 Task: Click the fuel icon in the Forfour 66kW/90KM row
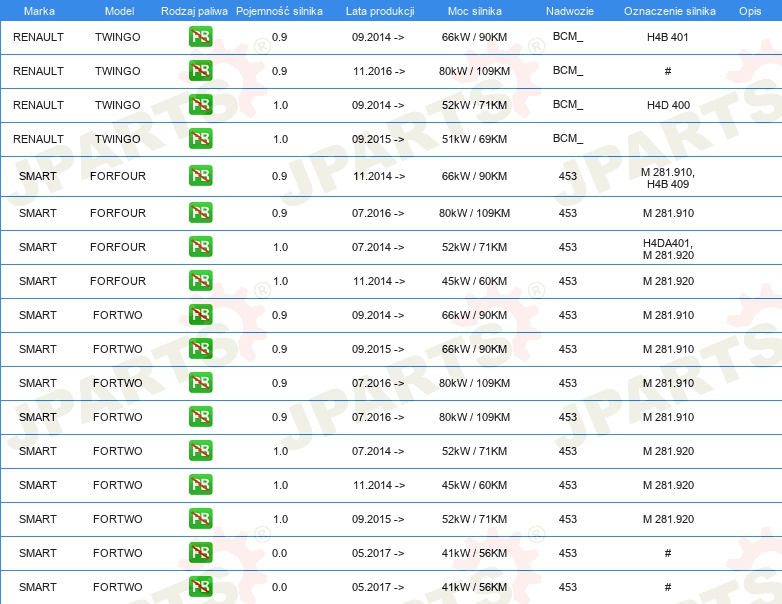200,176
